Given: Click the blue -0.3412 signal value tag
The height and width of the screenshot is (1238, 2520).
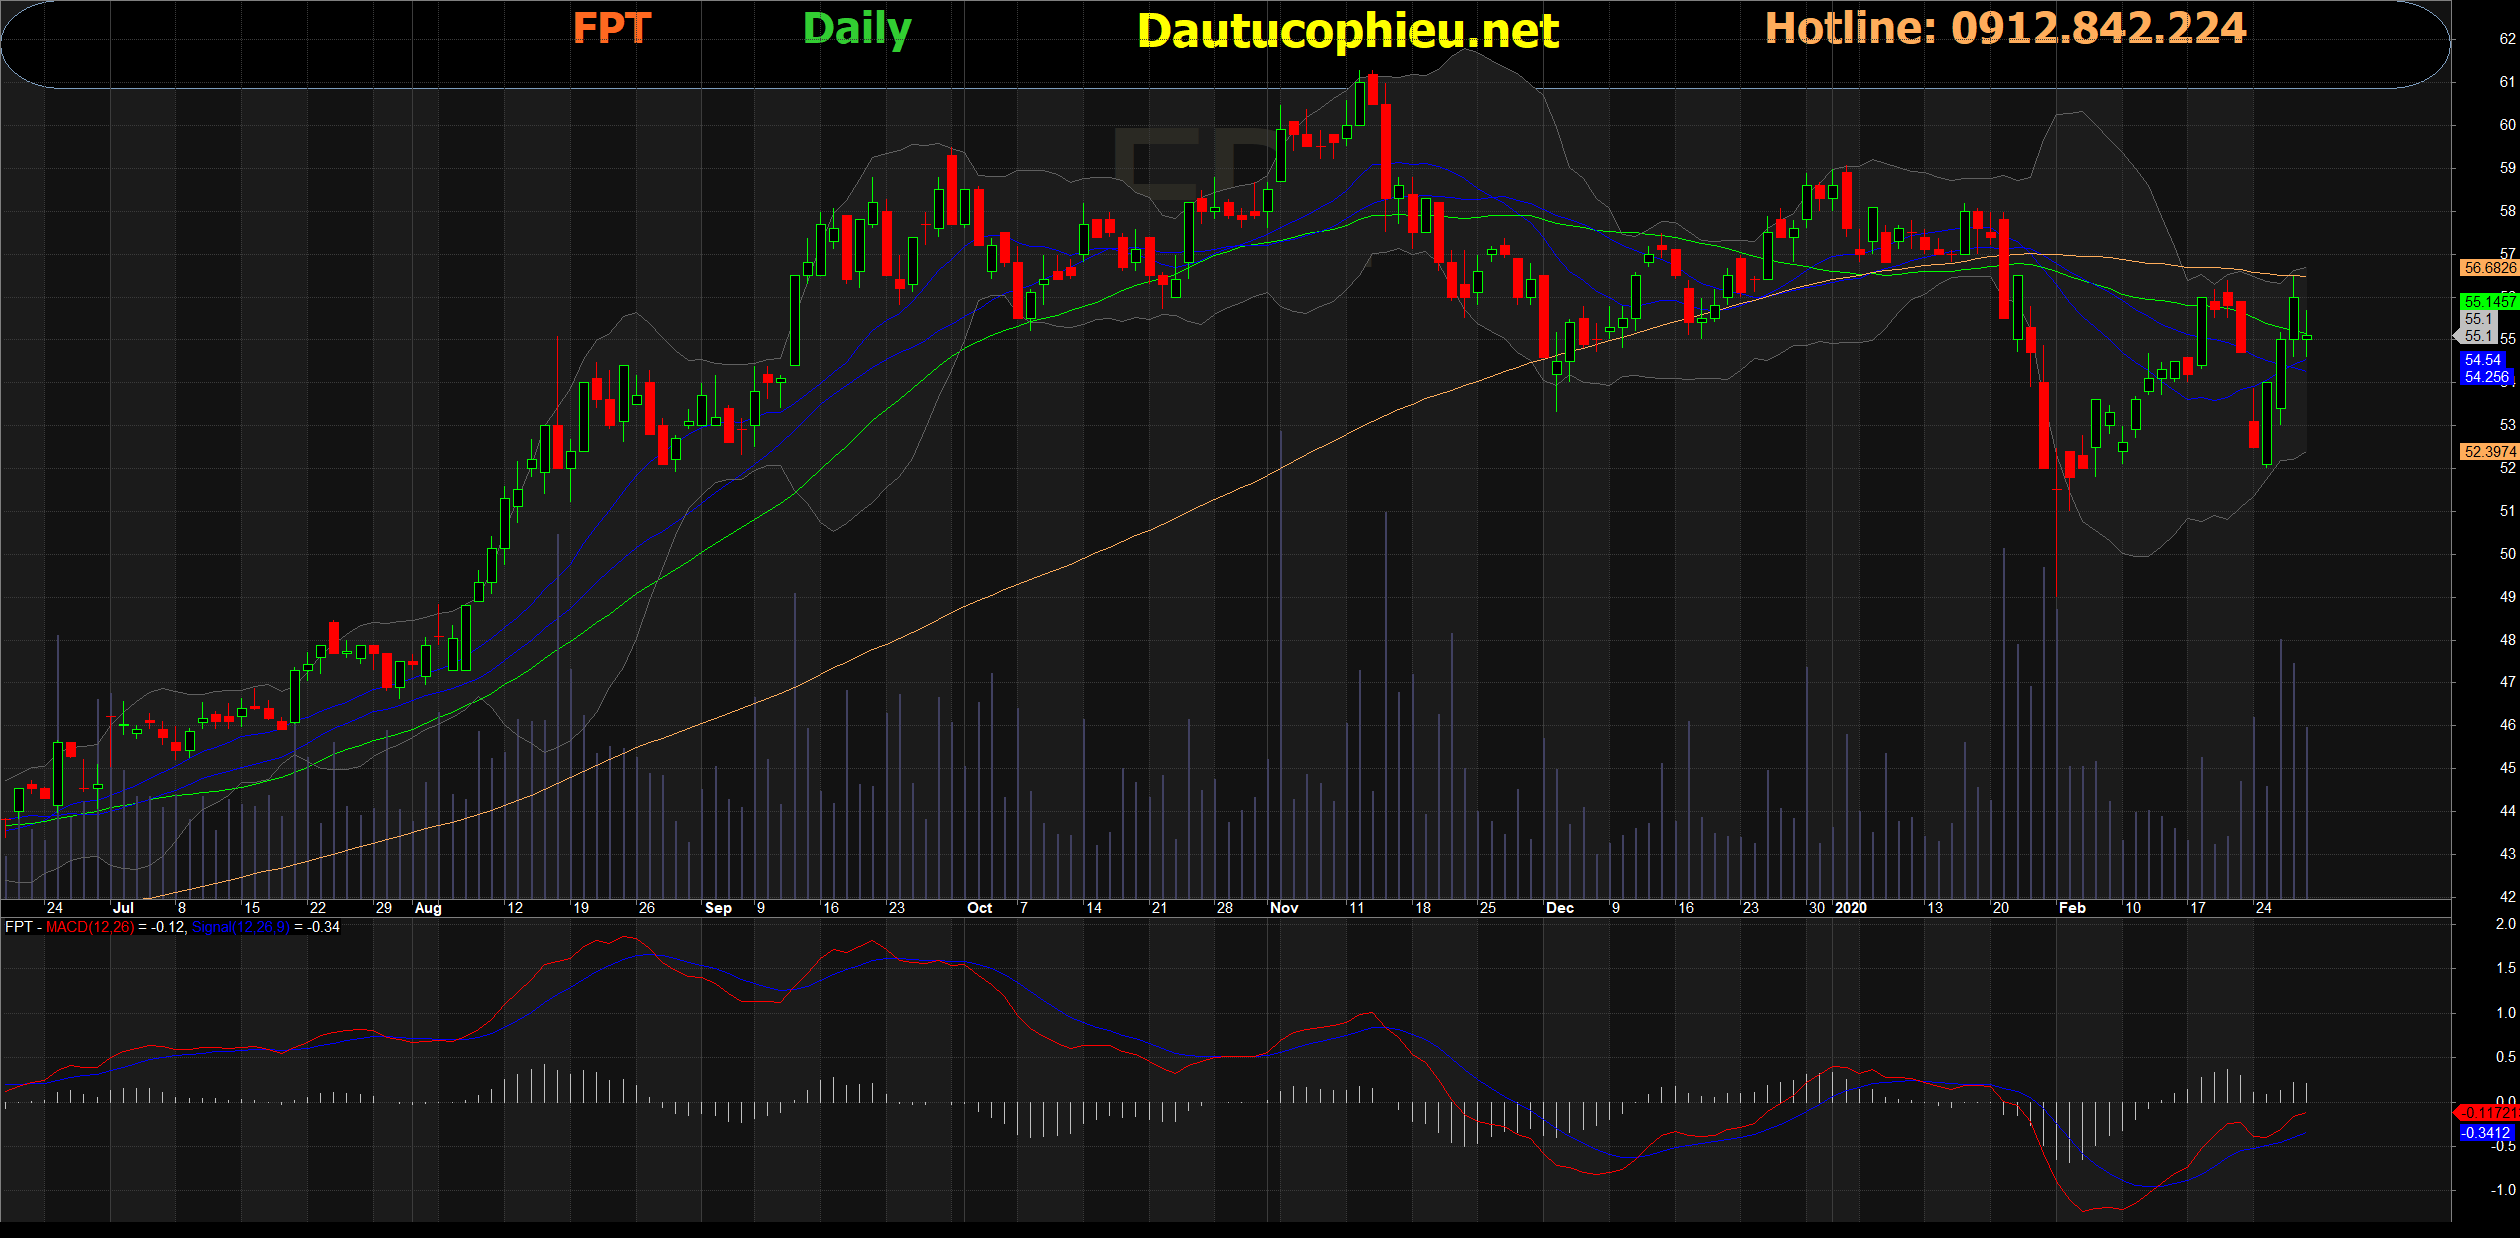Looking at the screenshot, I should coord(2486,1133).
